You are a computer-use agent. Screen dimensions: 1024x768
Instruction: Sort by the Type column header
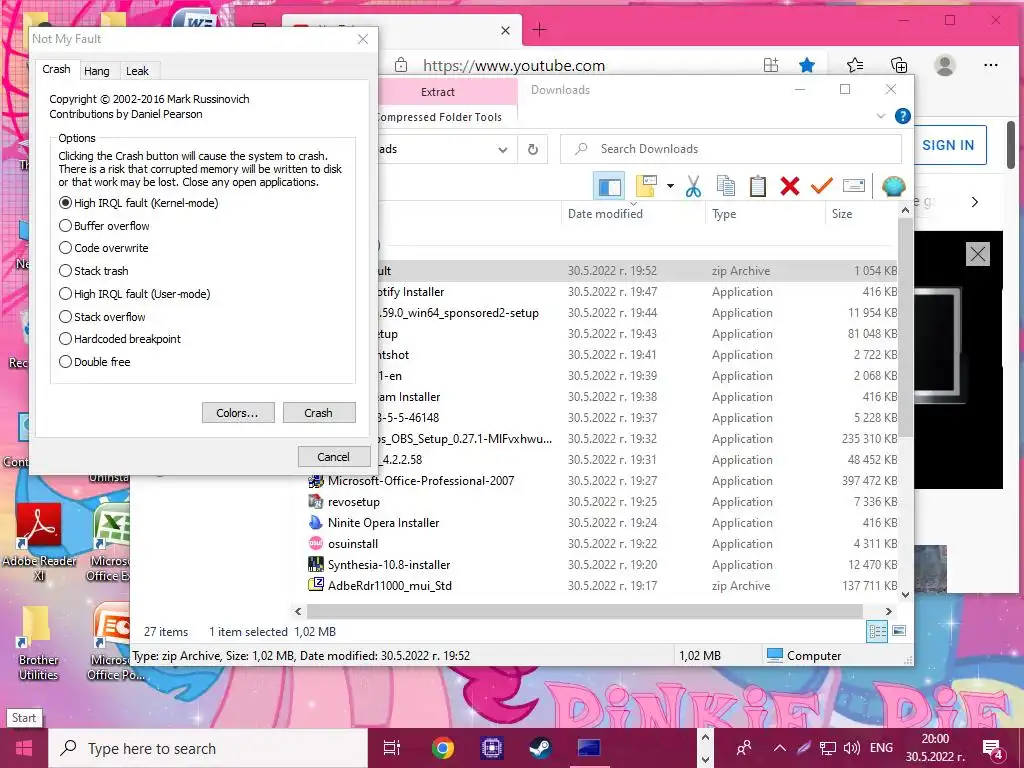tap(765, 214)
